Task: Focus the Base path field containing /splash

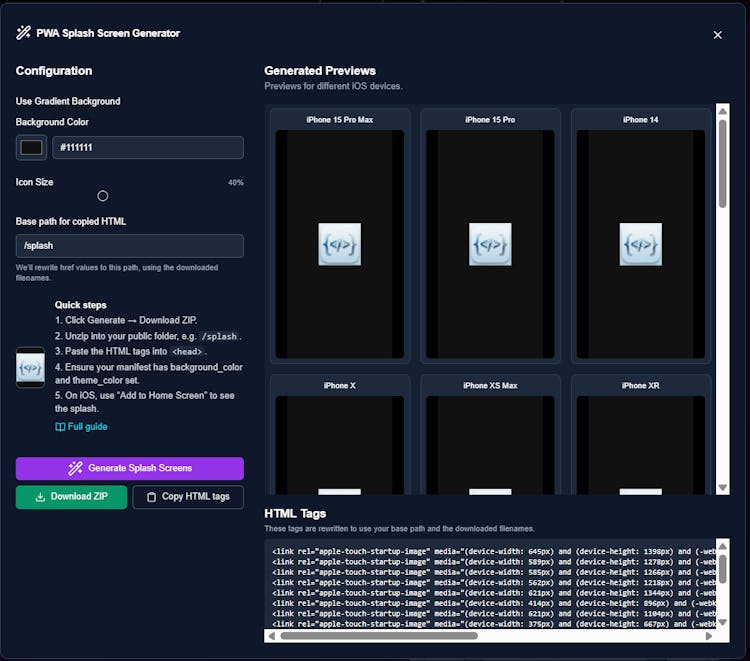Action: 130,246
